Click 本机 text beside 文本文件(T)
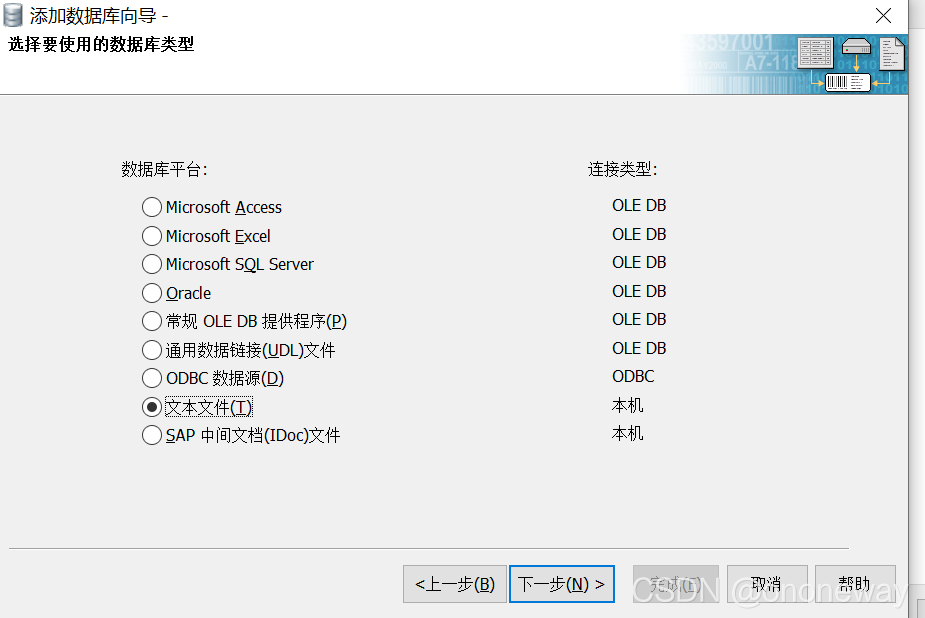925x618 pixels. tap(628, 405)
